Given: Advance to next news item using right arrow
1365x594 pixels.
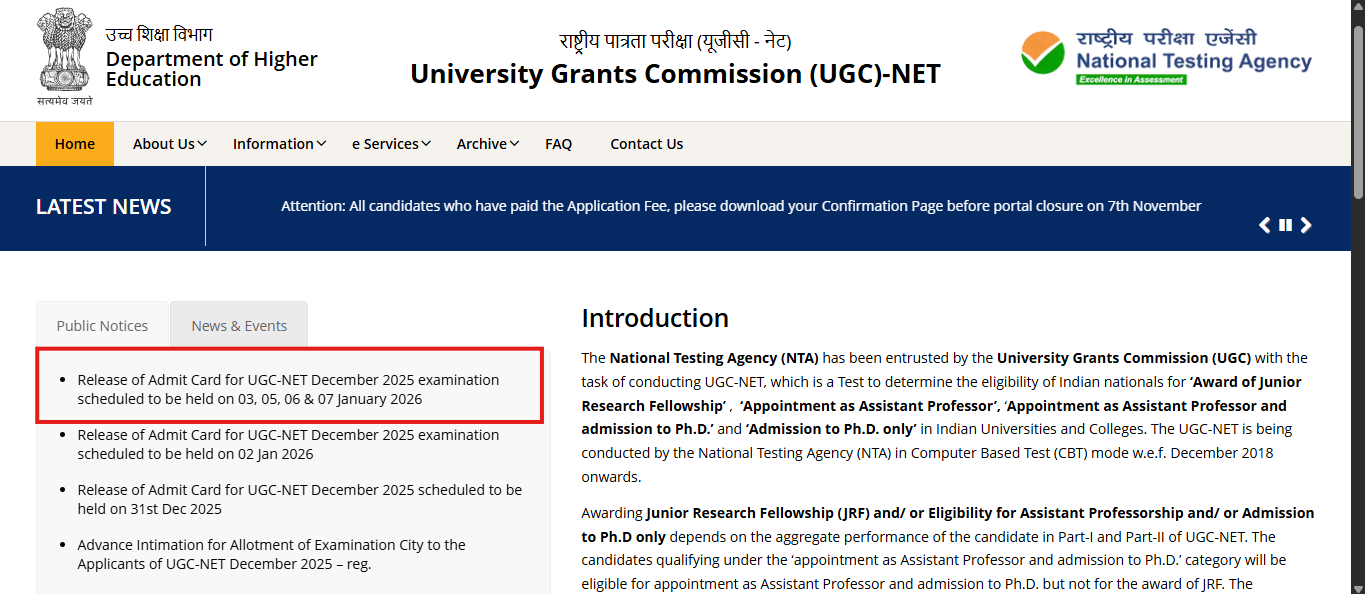Looking at the screenshot, I should (1306, 225).
